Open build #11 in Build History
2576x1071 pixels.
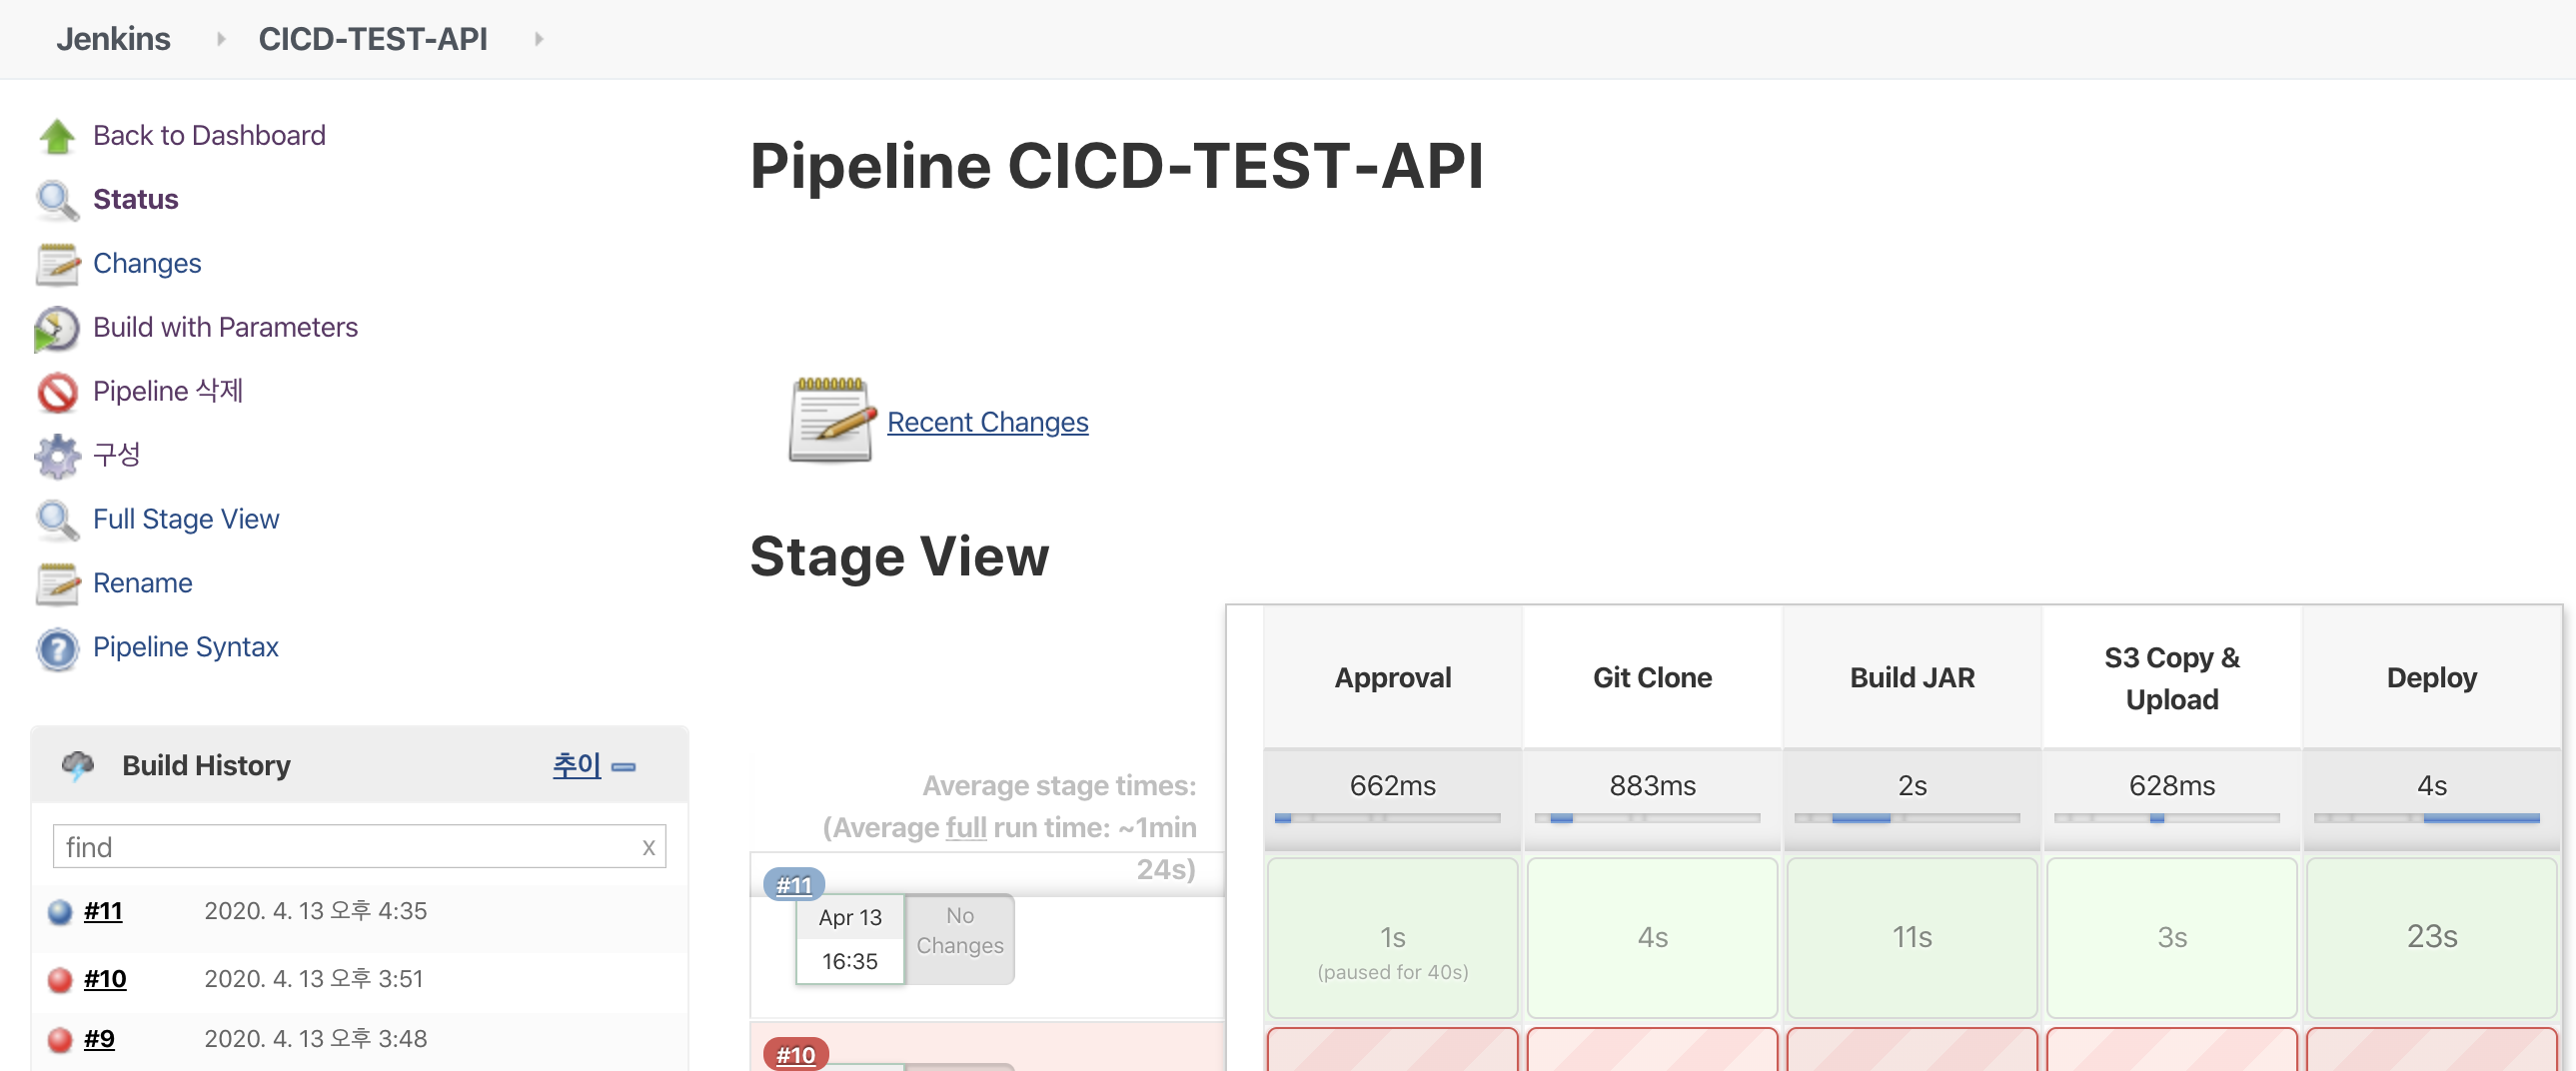click(x=103, y=911)
